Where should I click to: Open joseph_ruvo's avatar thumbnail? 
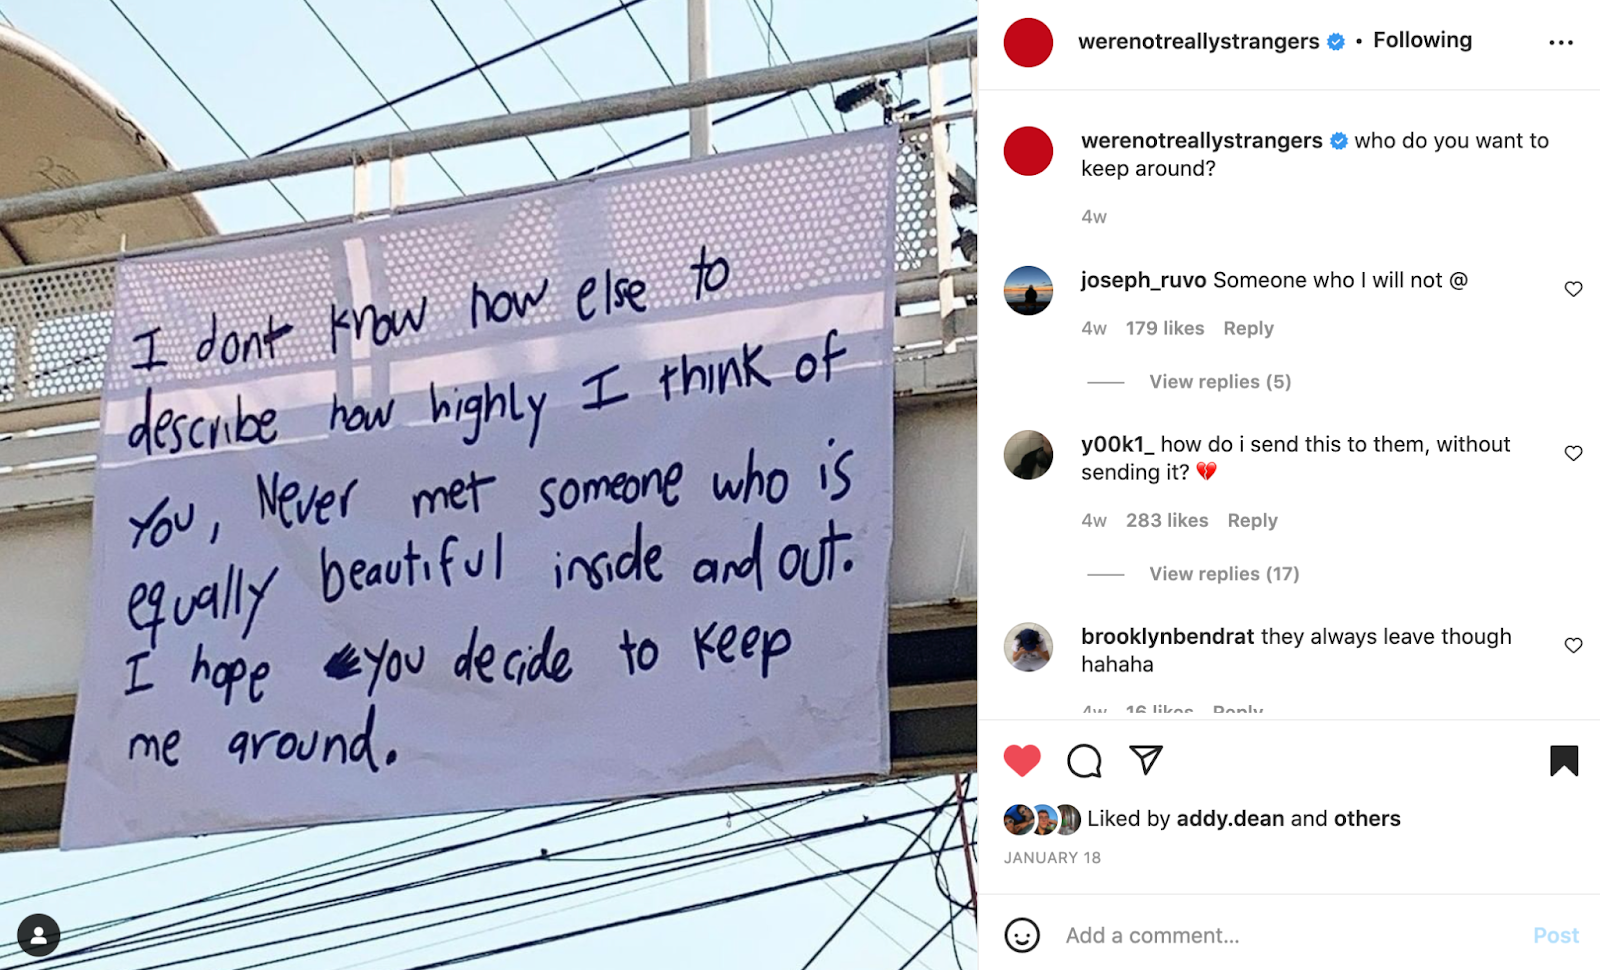tap(1028, 291)
